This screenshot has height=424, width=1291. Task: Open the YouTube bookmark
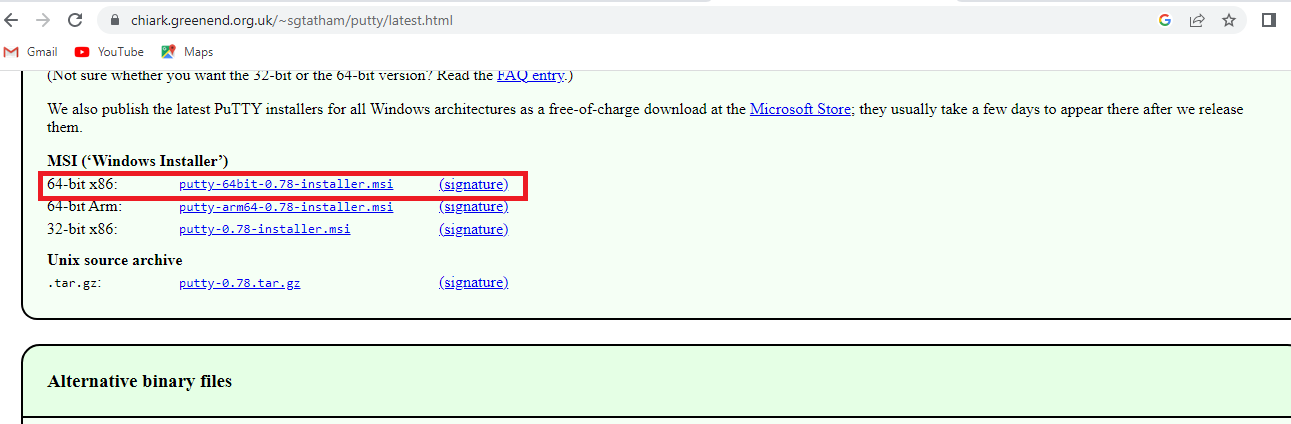point(110,52)
